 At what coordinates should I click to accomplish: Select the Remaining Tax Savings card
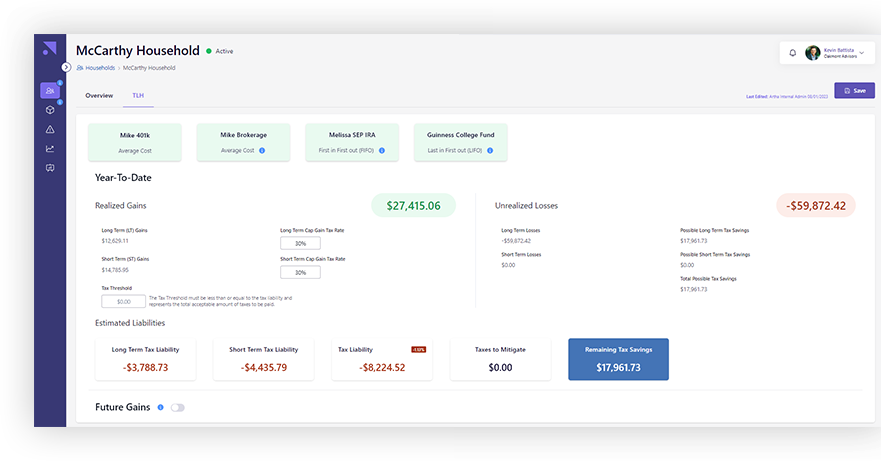[618, 359]
